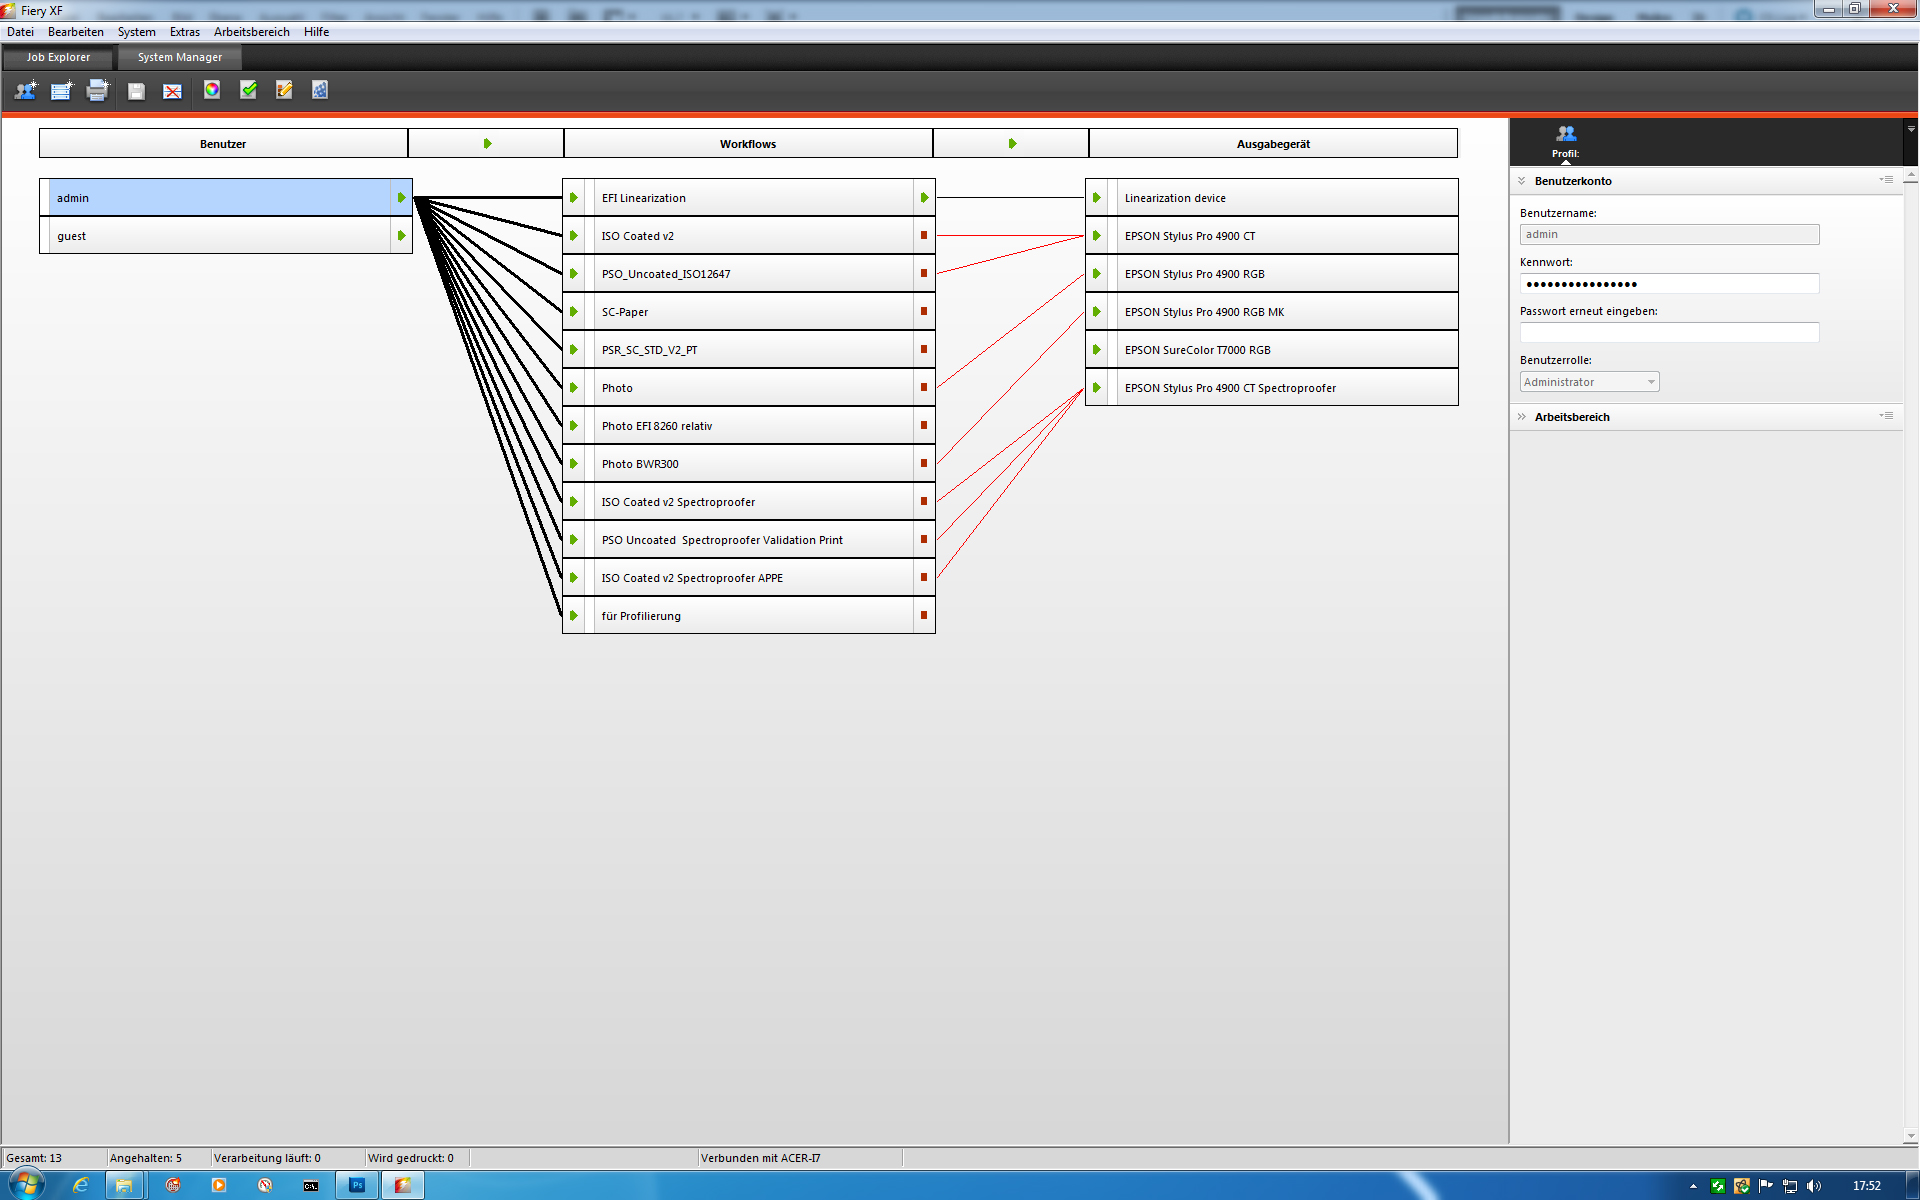Click the Passwort erneut eingeben field
Screen dimensions: 1920x1200
[1668, 332]
